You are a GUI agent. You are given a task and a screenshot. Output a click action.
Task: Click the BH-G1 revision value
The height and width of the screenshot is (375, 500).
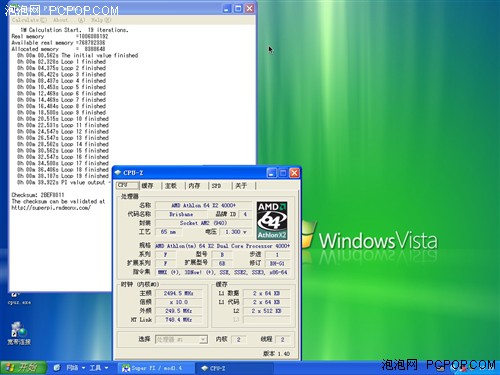pyautogui.click(x=277, y=263)
